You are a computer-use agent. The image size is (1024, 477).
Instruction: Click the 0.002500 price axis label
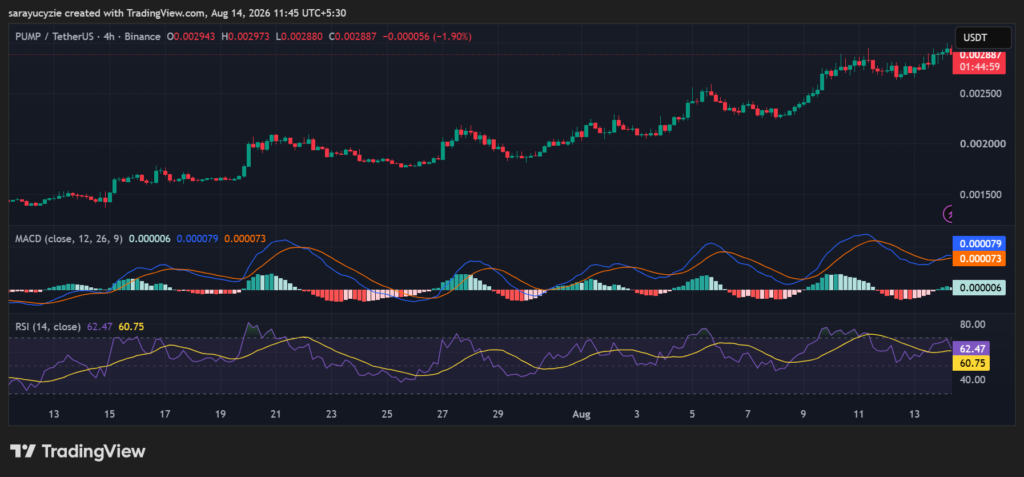(981, 93)
